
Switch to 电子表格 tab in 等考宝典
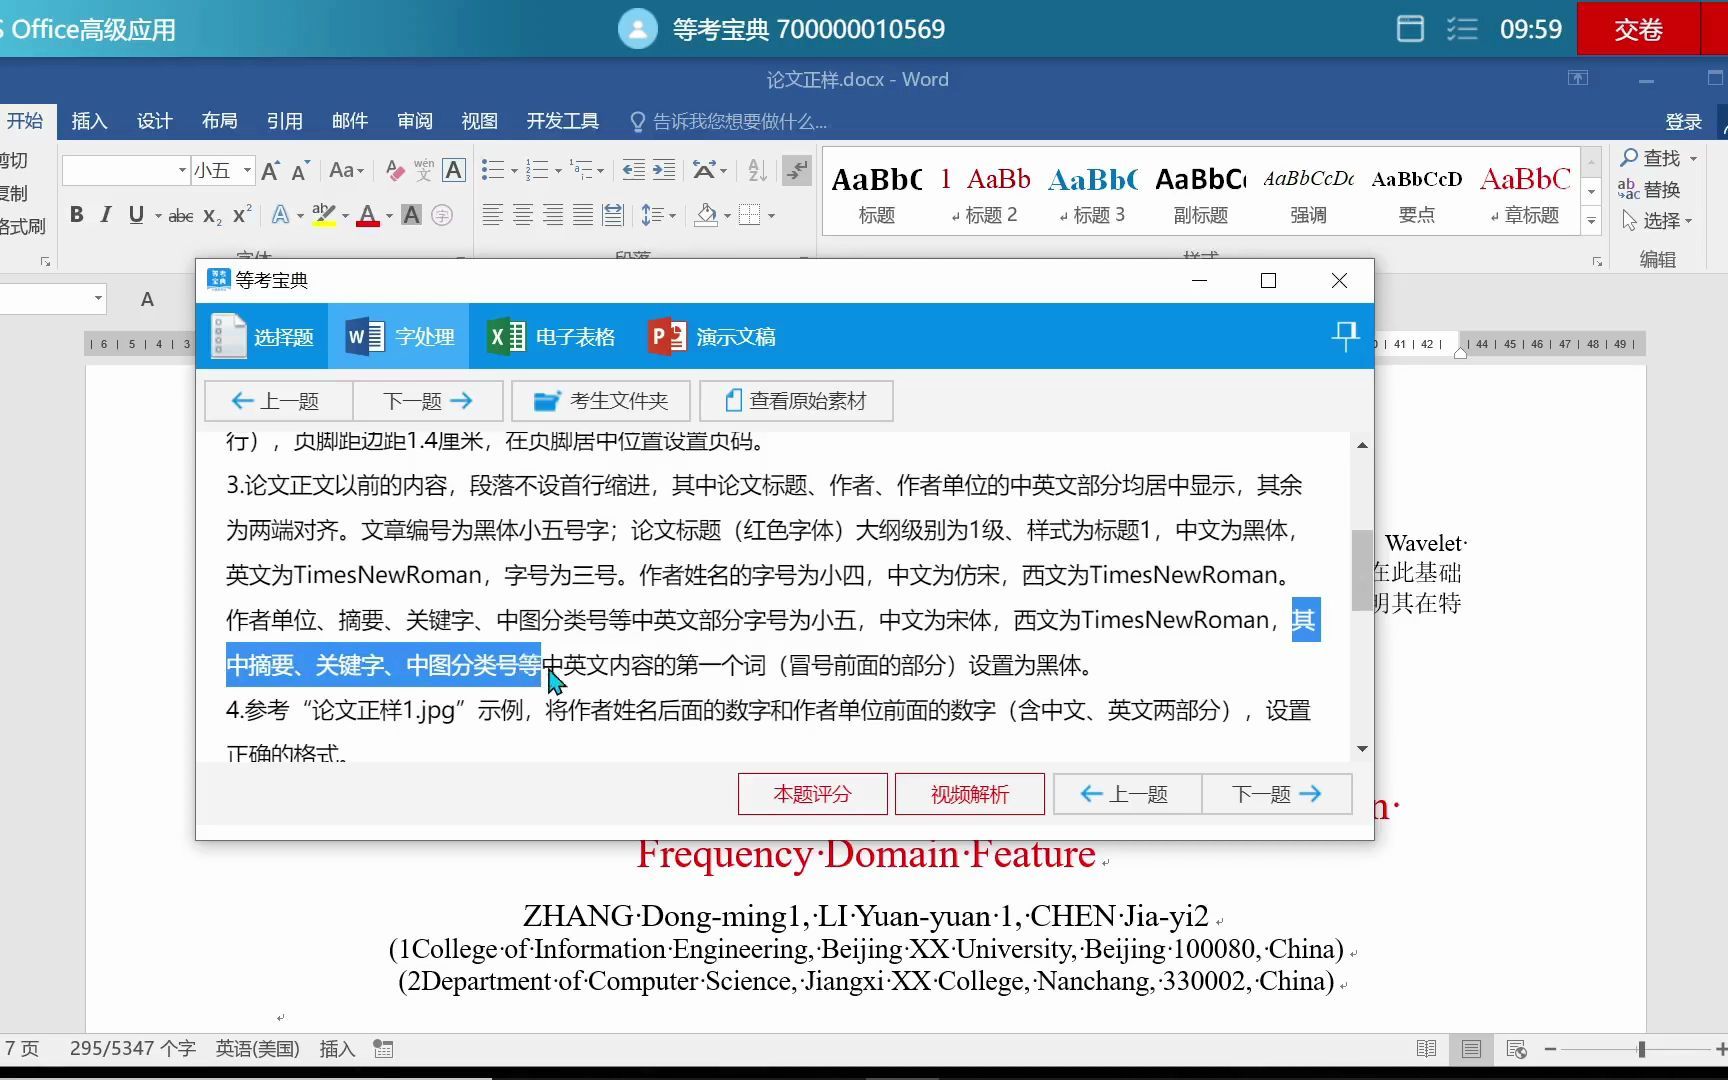coord(551,337)
